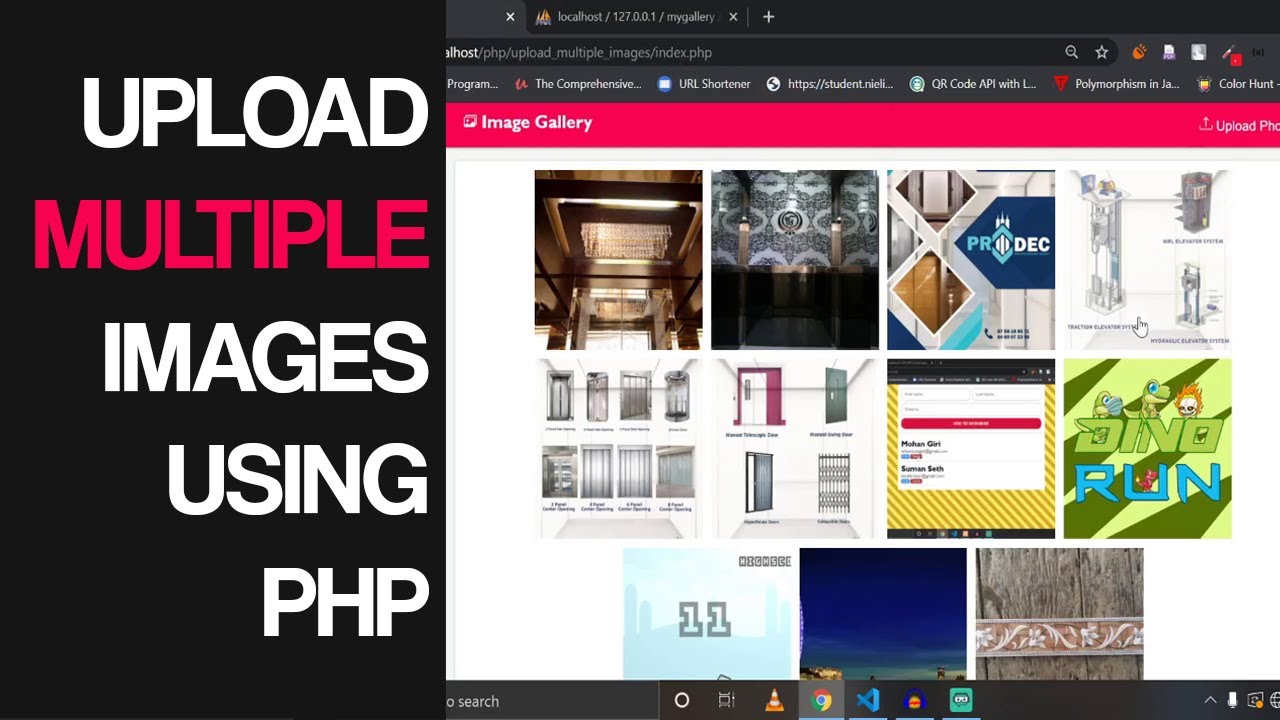Image resolution: width=1280 pixels, height=720 pixels.
Task: Open the PRODEC image thumbnail
Action: tap(971, 260)
